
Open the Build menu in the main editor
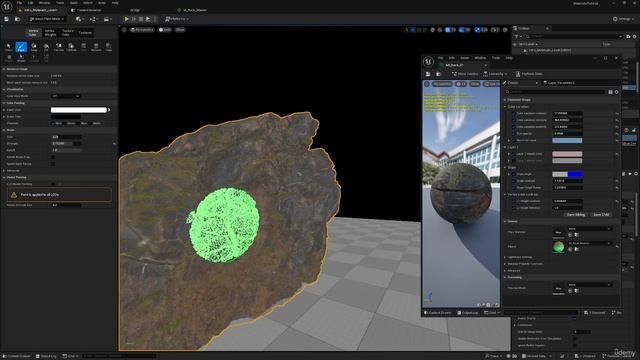(x=73, y=3)
